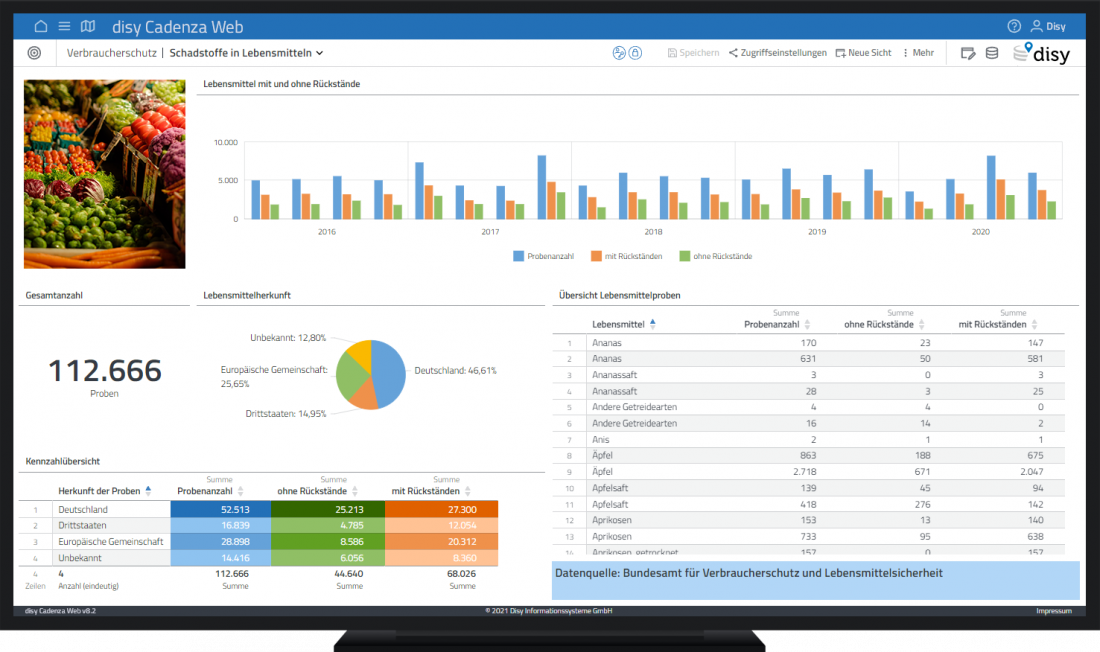Viewport: 1100px width, 652px height.
Task: Click the Datenquelle Bundesamt info box
Action: coord(815,580)
